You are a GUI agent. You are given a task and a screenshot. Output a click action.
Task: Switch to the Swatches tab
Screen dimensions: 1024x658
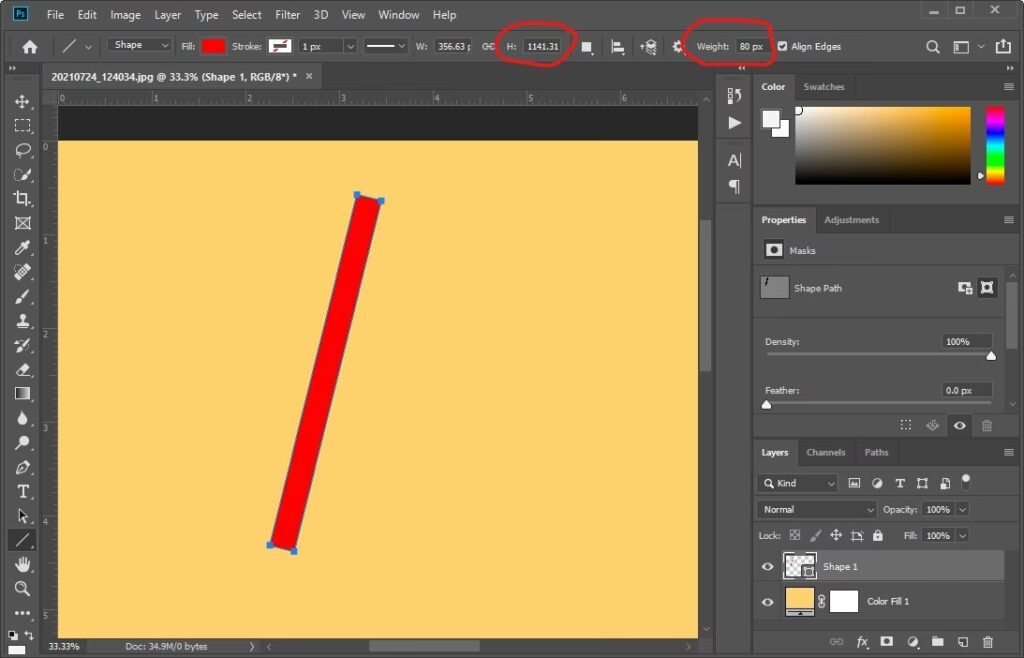click(x=824, y=87)
